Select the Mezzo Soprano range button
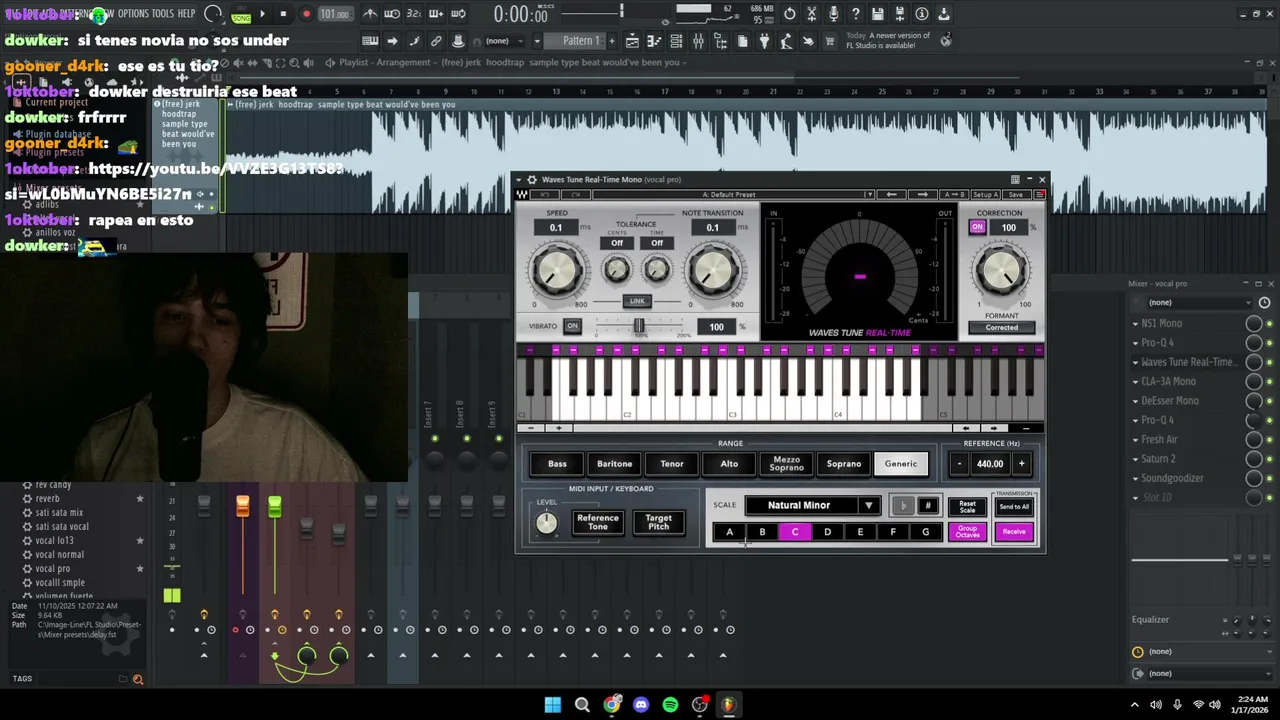Viewport: 1280px width, 720px height. pos(786,464)
